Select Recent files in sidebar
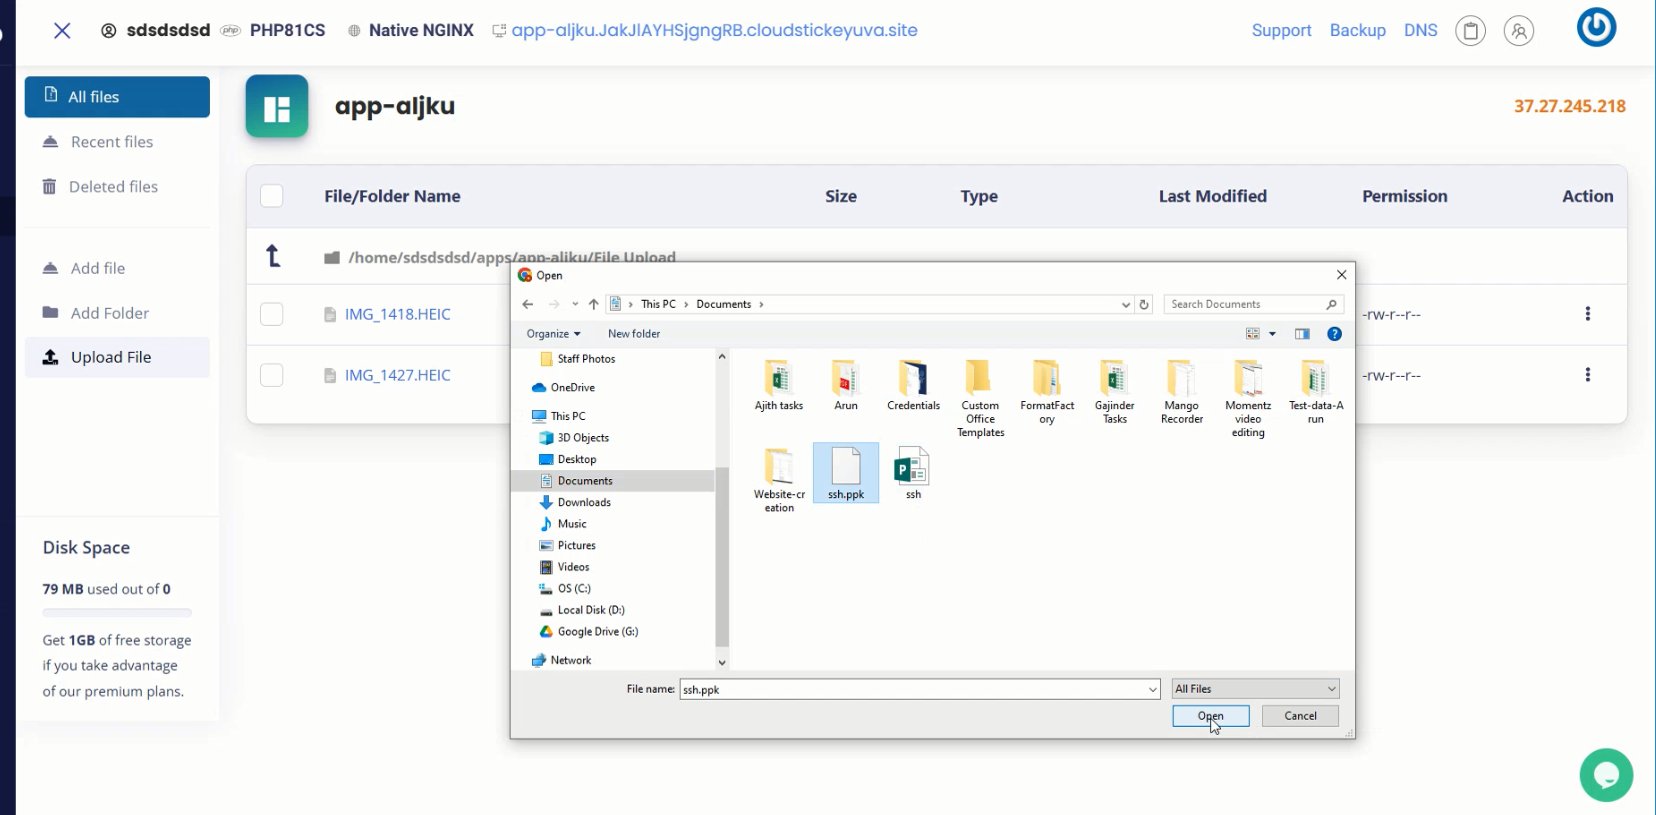1656x815 pixels. (x=111, y=142)
